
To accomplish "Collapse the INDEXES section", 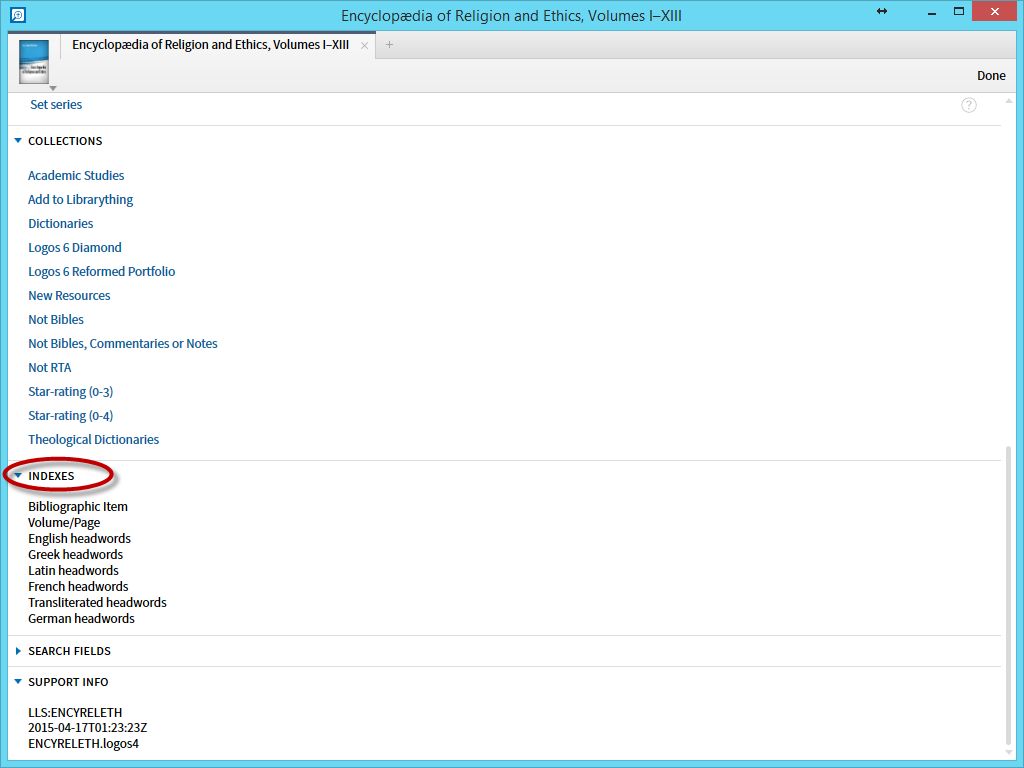I will click(18, 476).
